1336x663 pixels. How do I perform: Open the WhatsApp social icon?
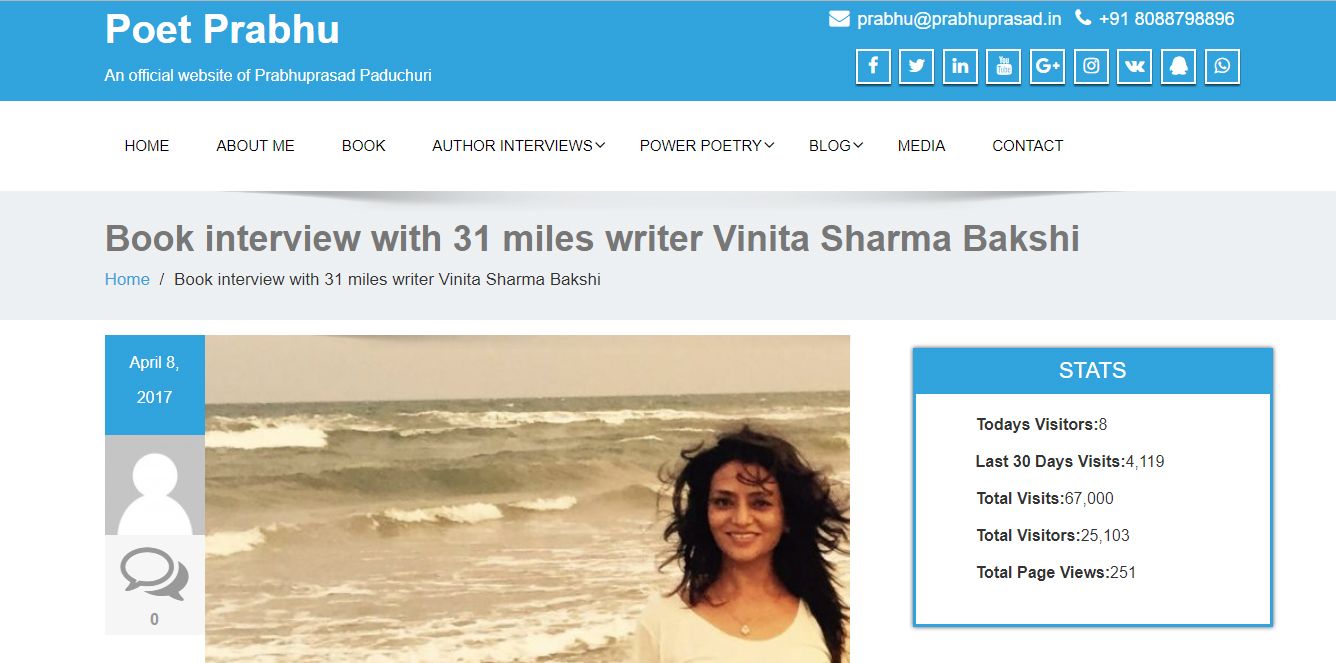pyautogui.click(x=1223, y=67)
